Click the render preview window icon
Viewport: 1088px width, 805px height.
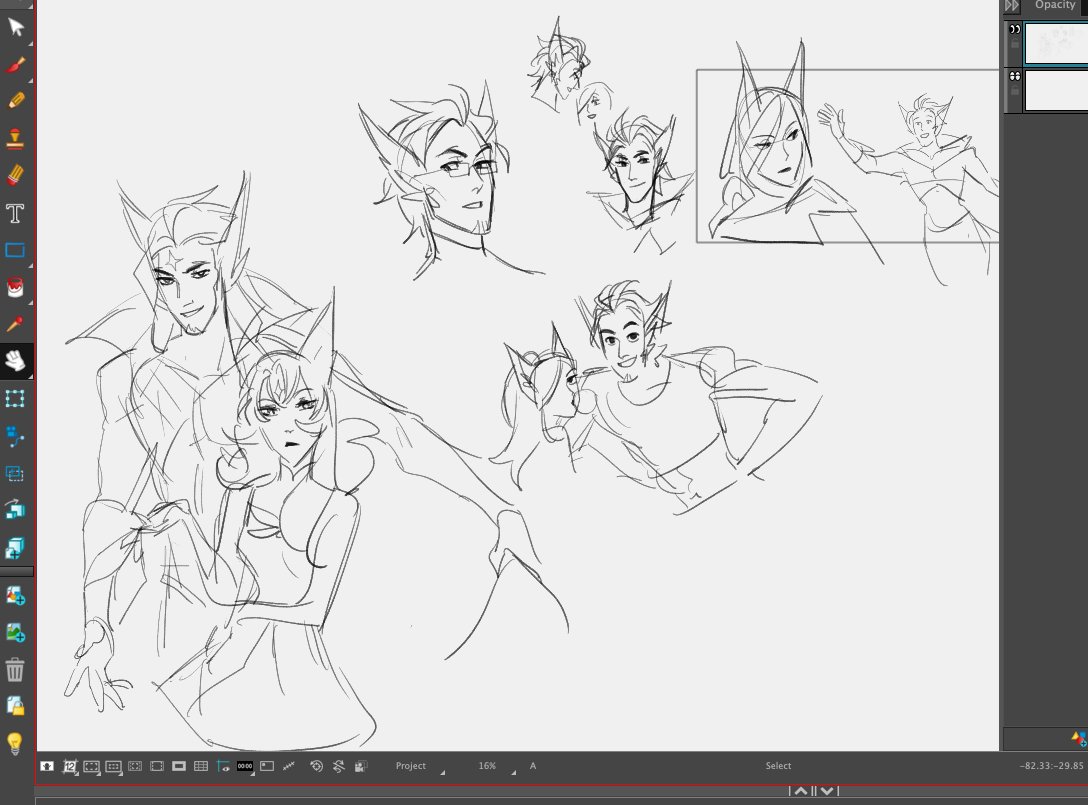[267, 766]
